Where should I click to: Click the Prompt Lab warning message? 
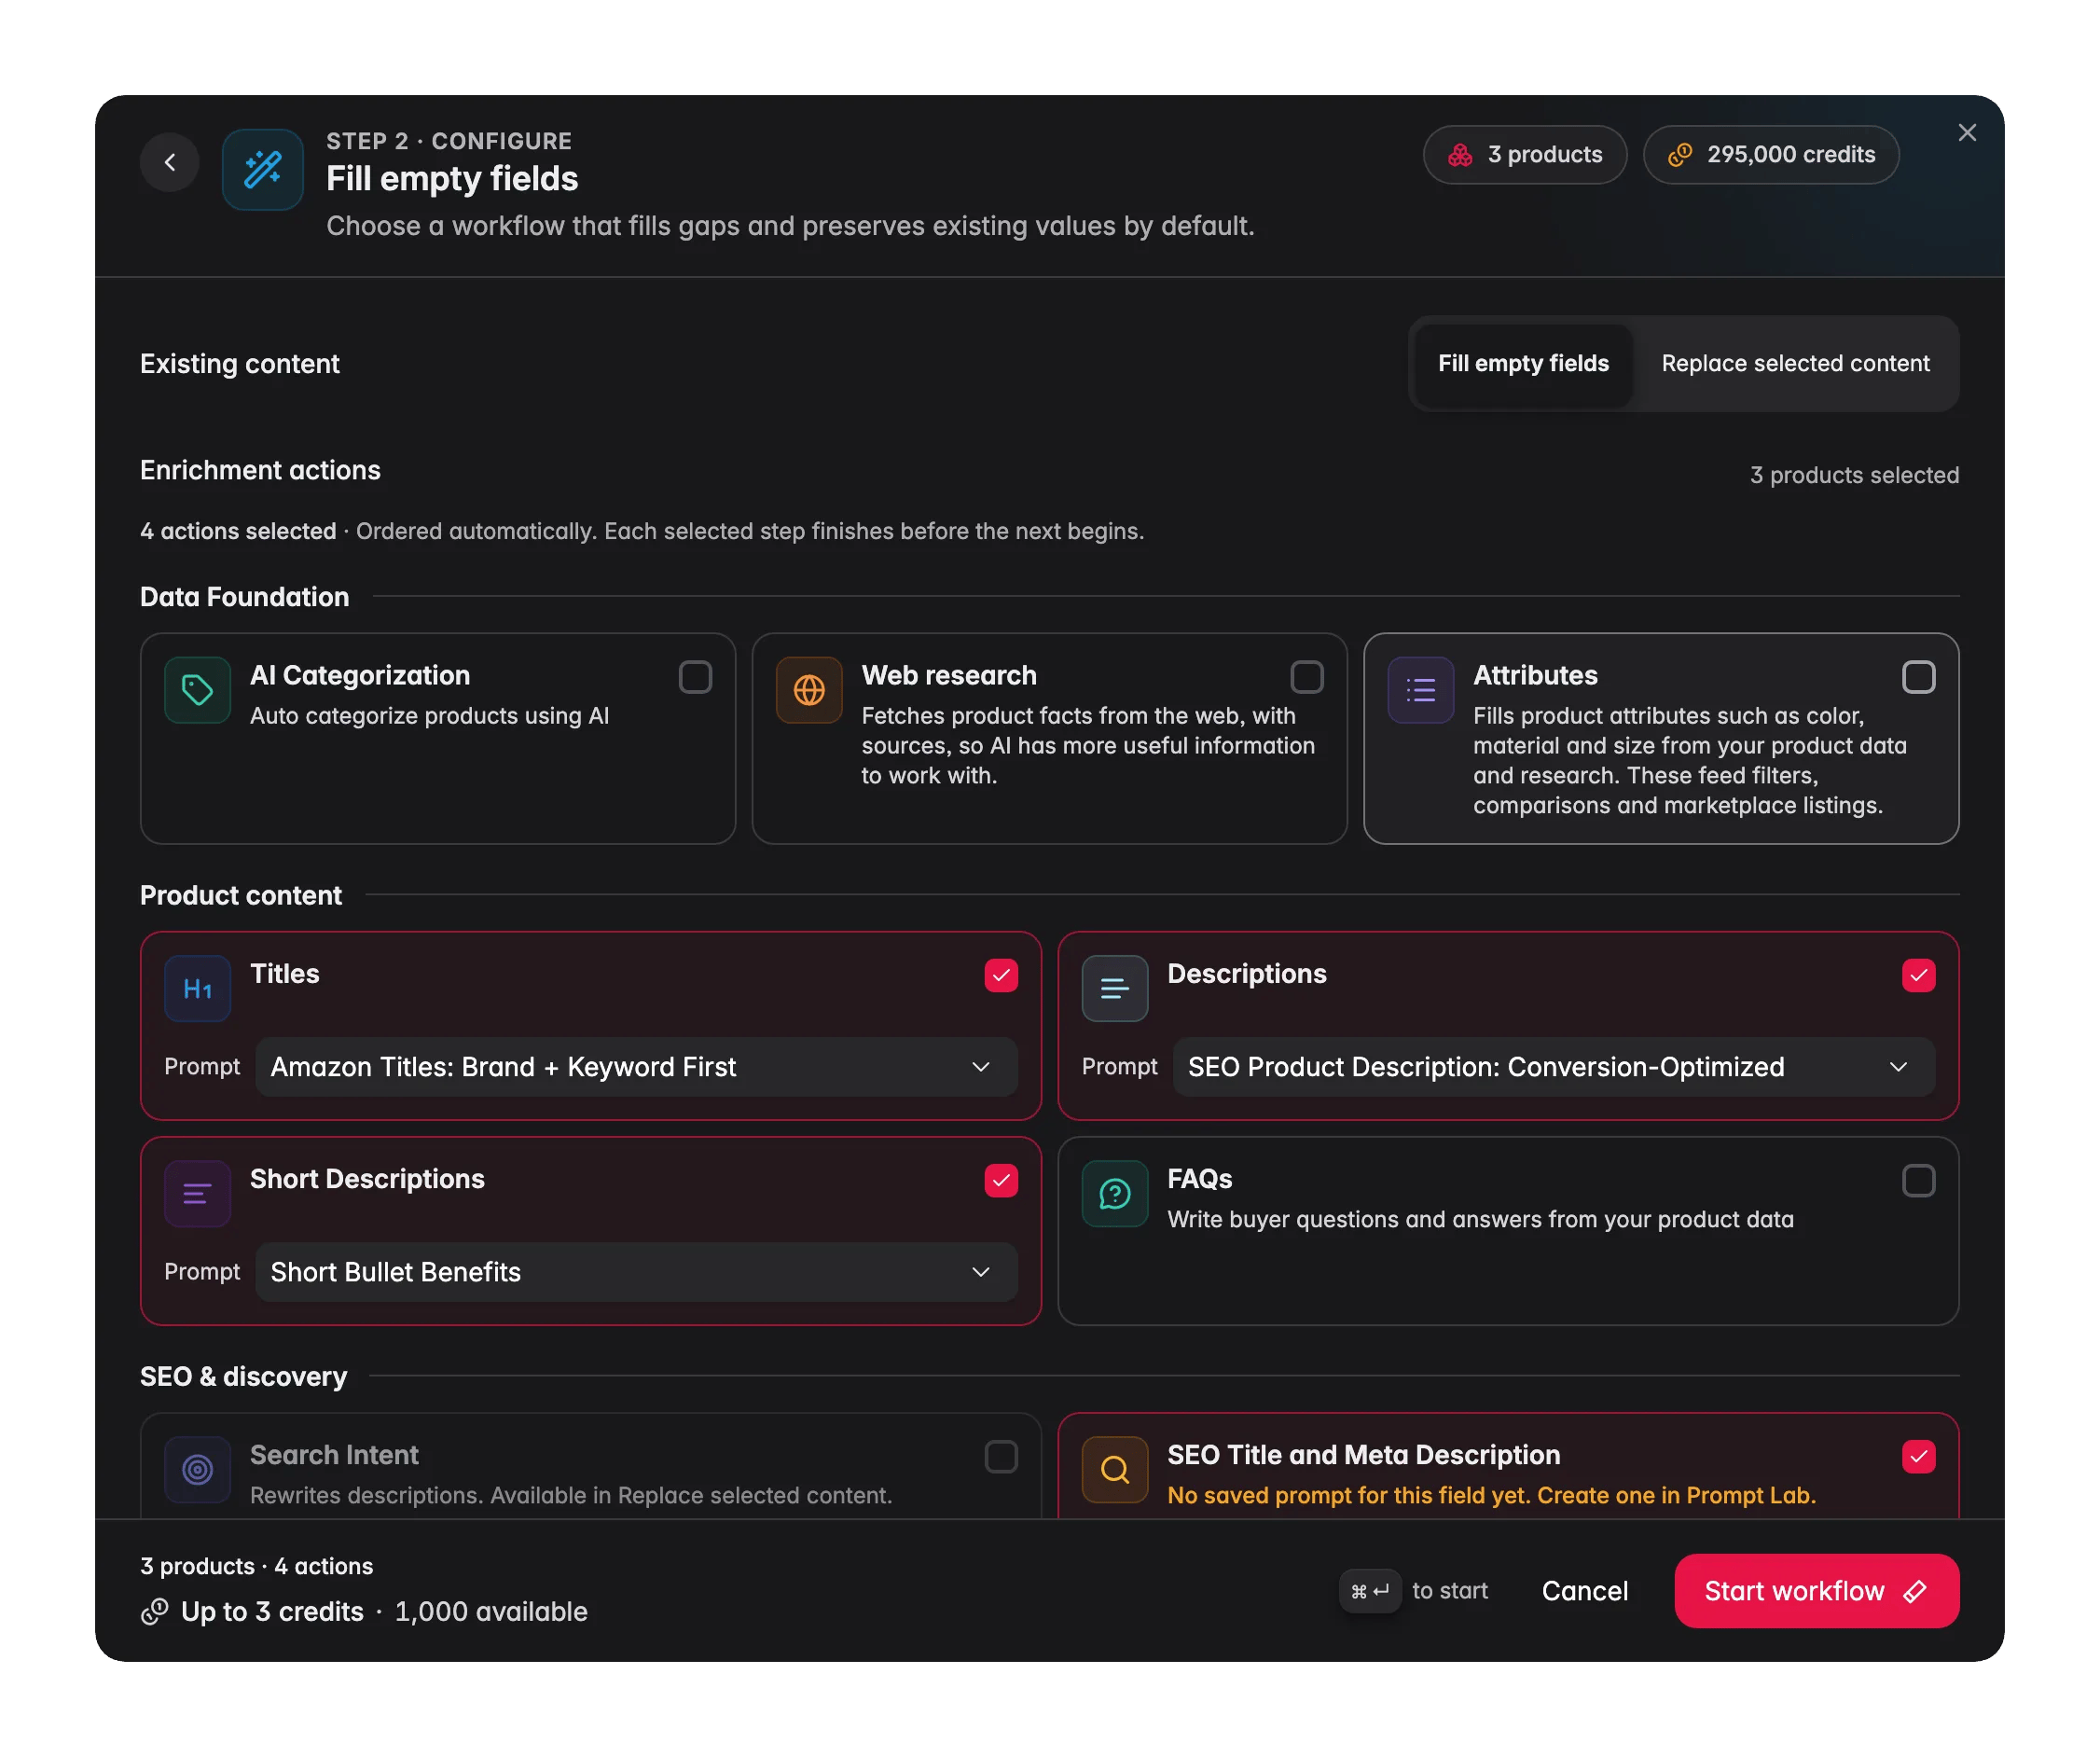click(x=1491, y=1496)
